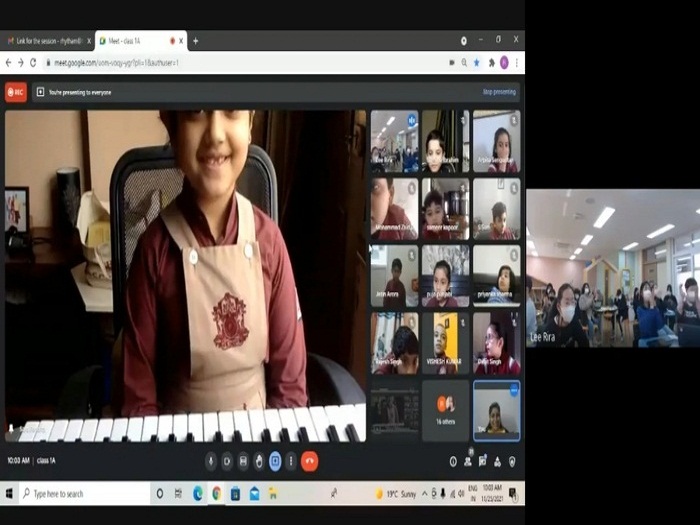Click the ENG IN language indicator
This screenshot has width=700, height=525.
click(472, 493)
